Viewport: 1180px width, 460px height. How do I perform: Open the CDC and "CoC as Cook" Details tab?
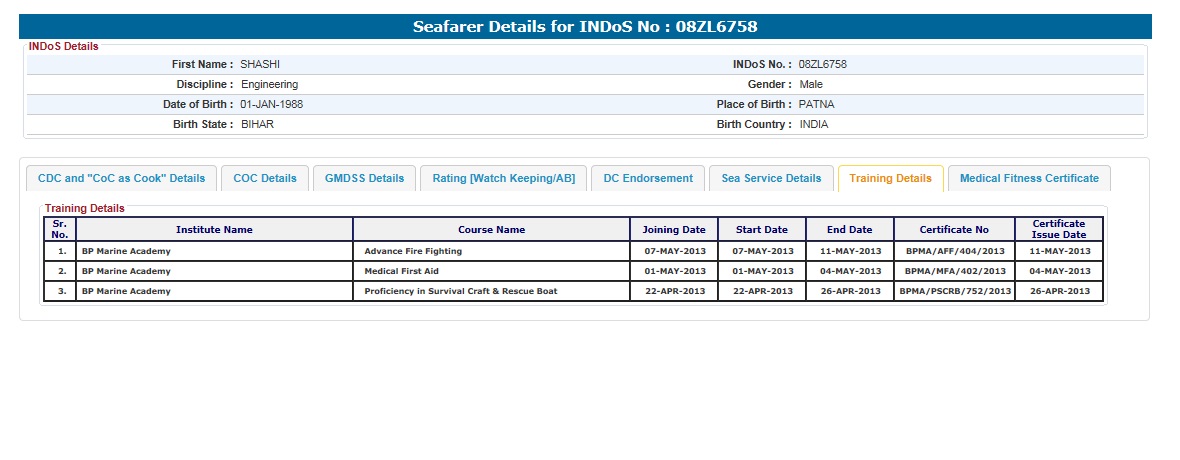(x=121, y=178)
